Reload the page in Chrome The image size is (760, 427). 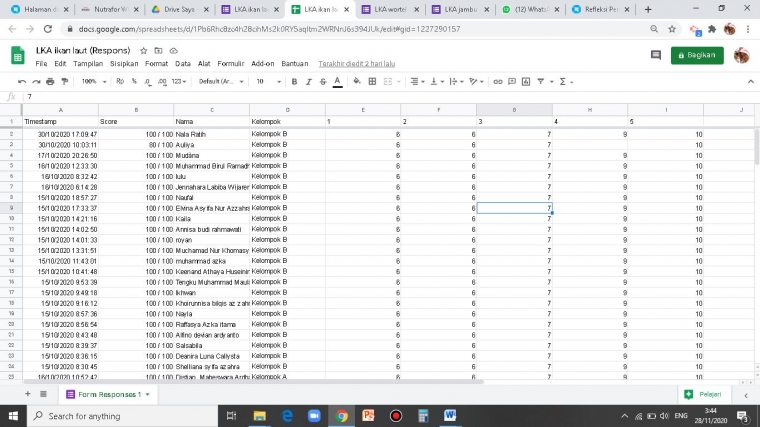pyautogui.click(x=48, y=29)
